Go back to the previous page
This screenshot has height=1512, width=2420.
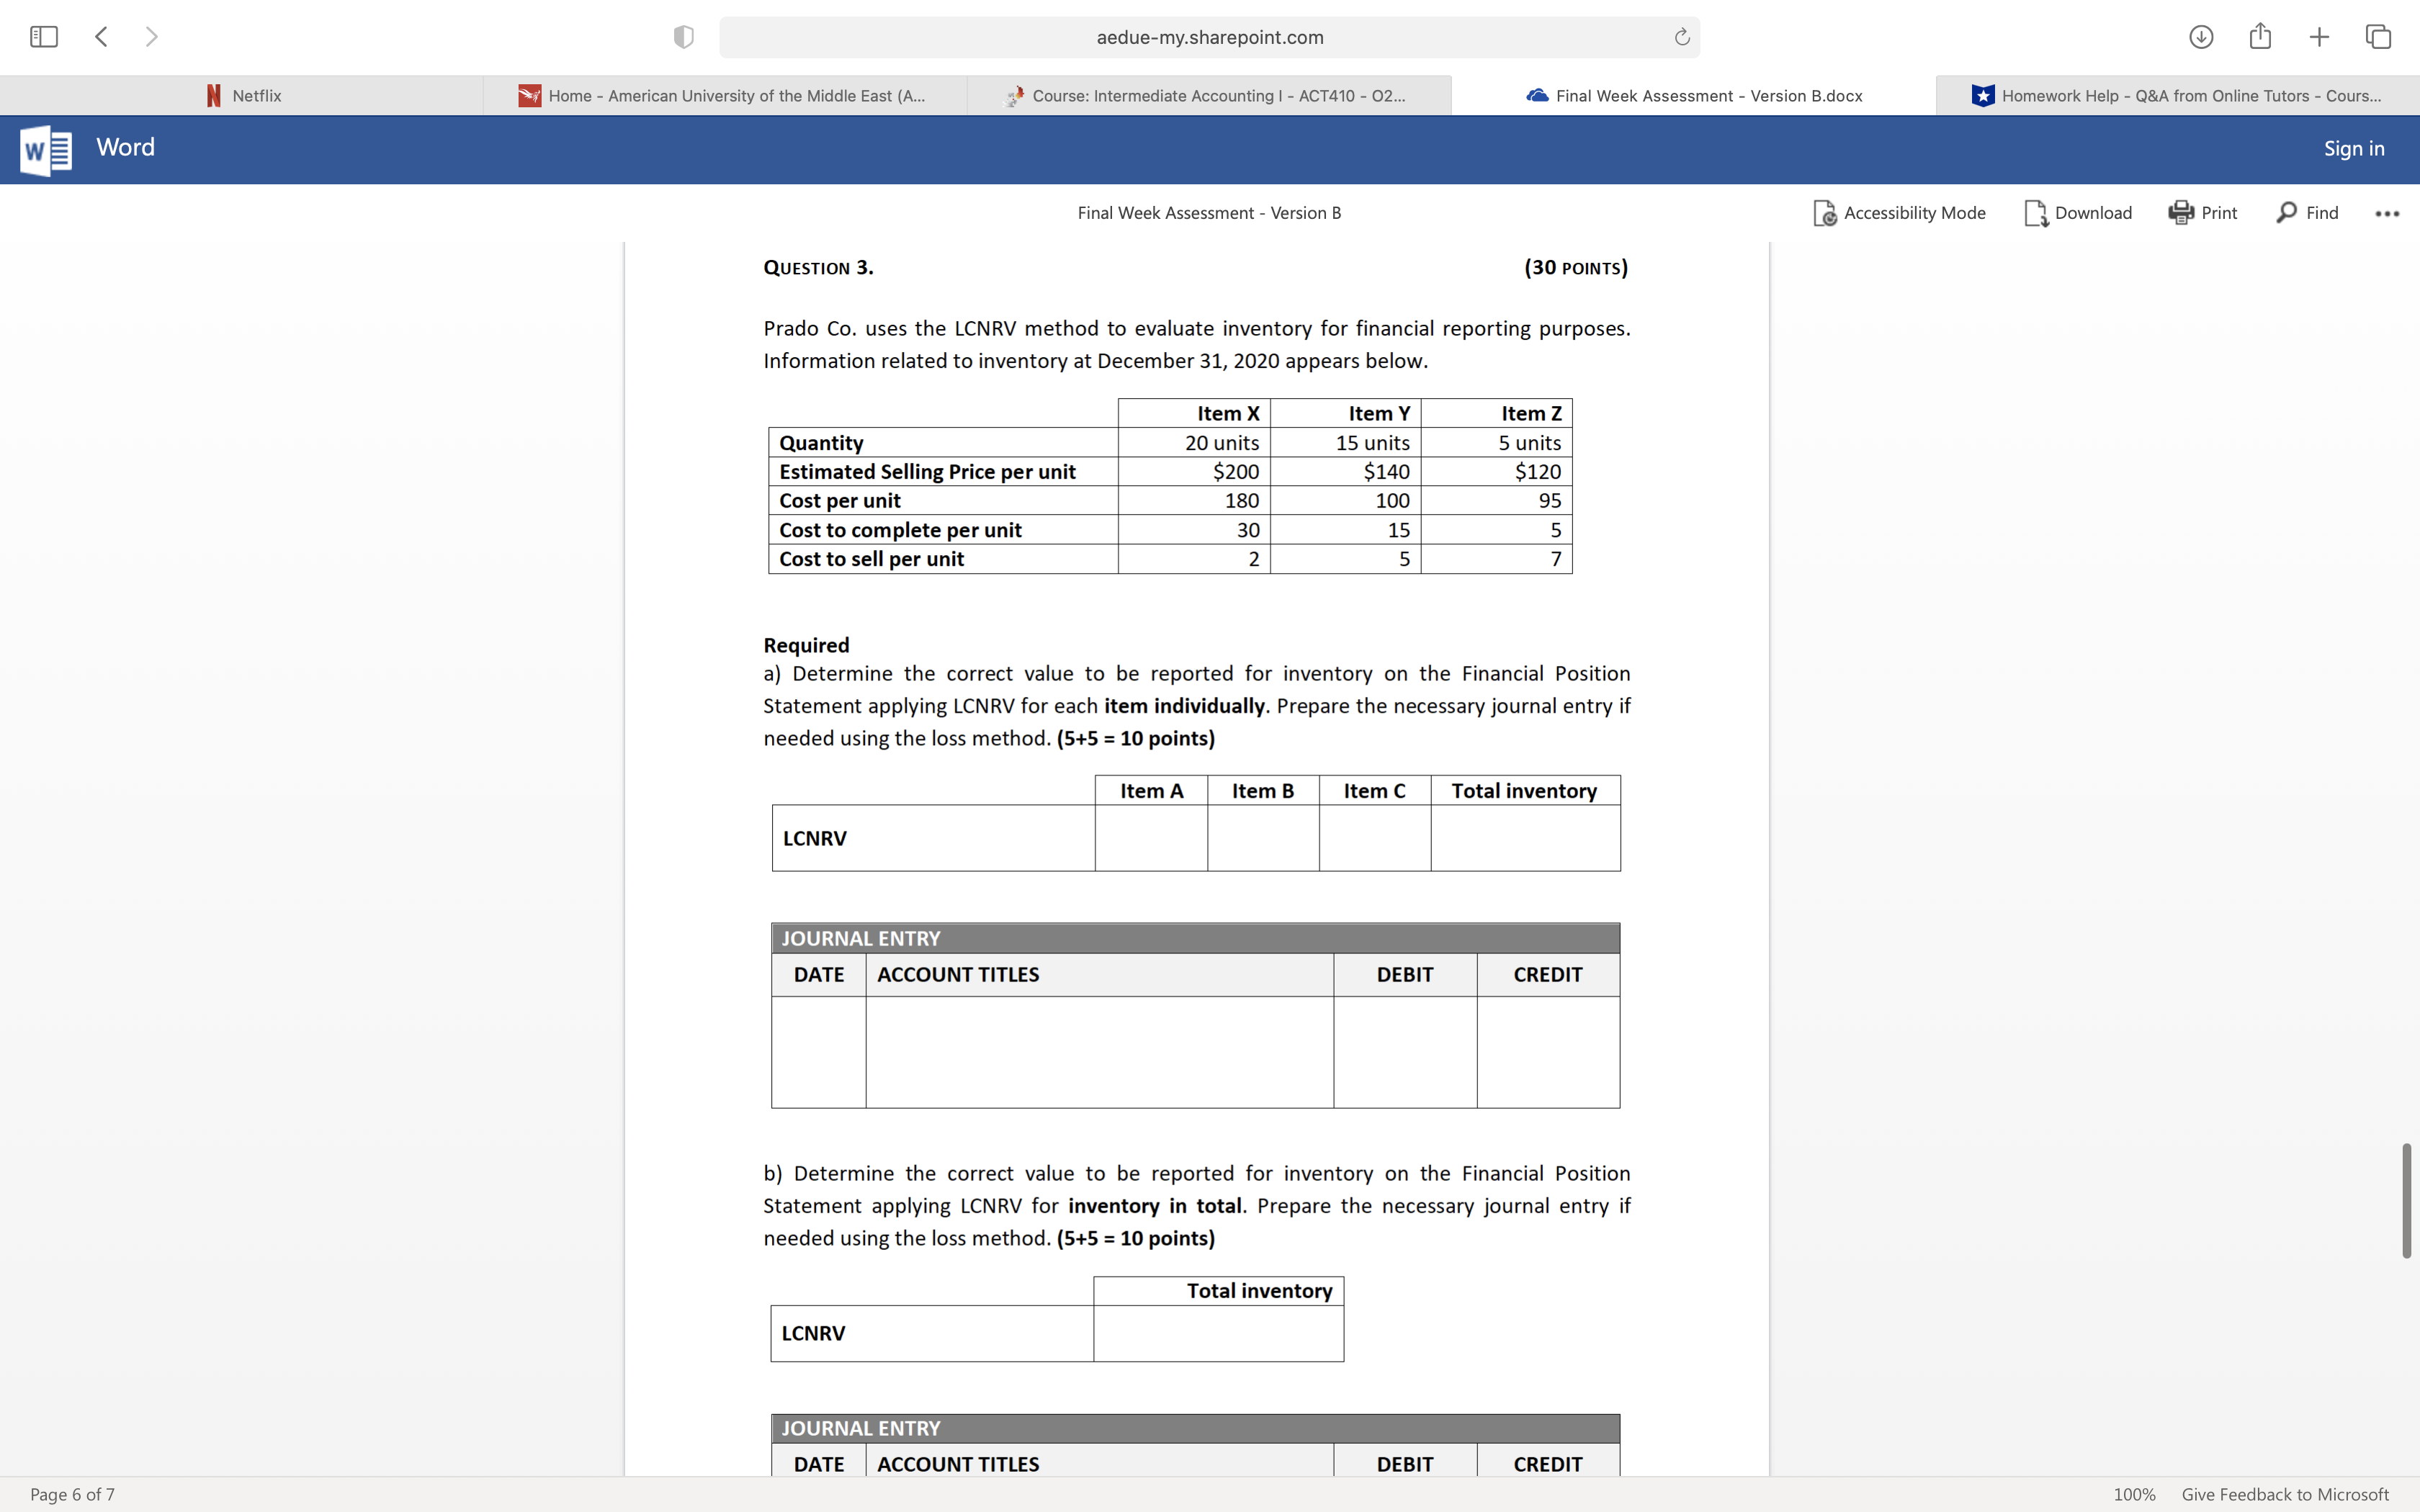pos(101,37)
